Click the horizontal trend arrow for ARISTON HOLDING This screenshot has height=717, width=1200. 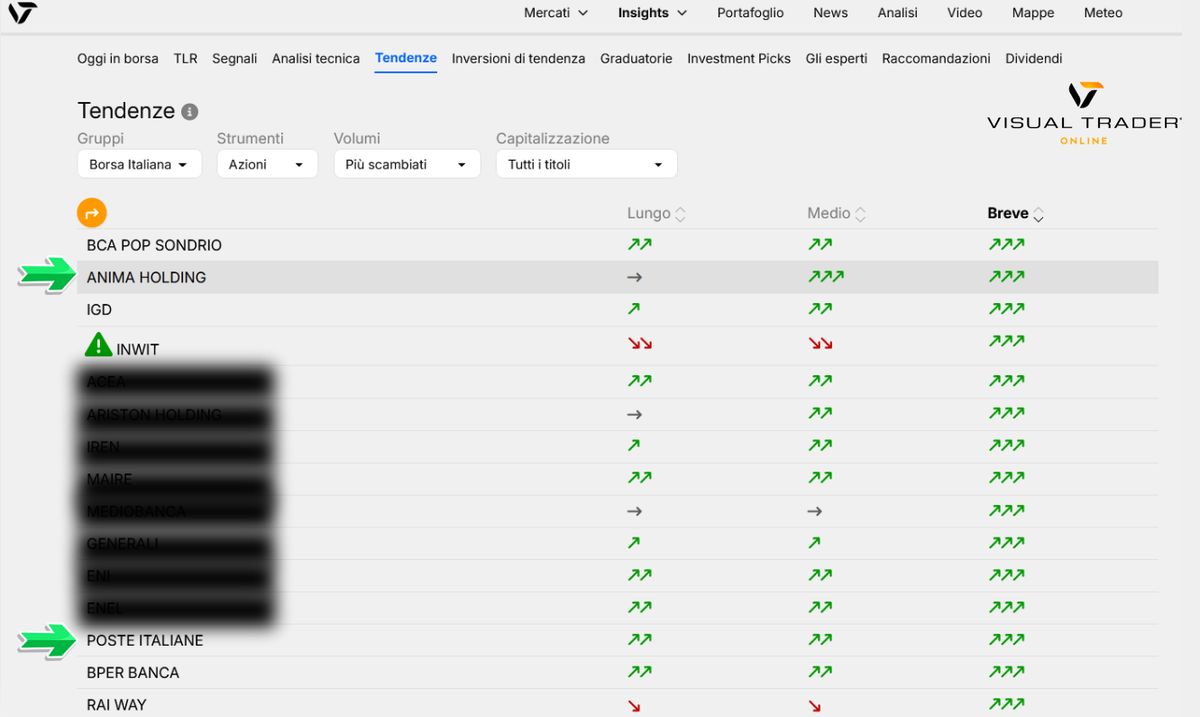[633, 414]
